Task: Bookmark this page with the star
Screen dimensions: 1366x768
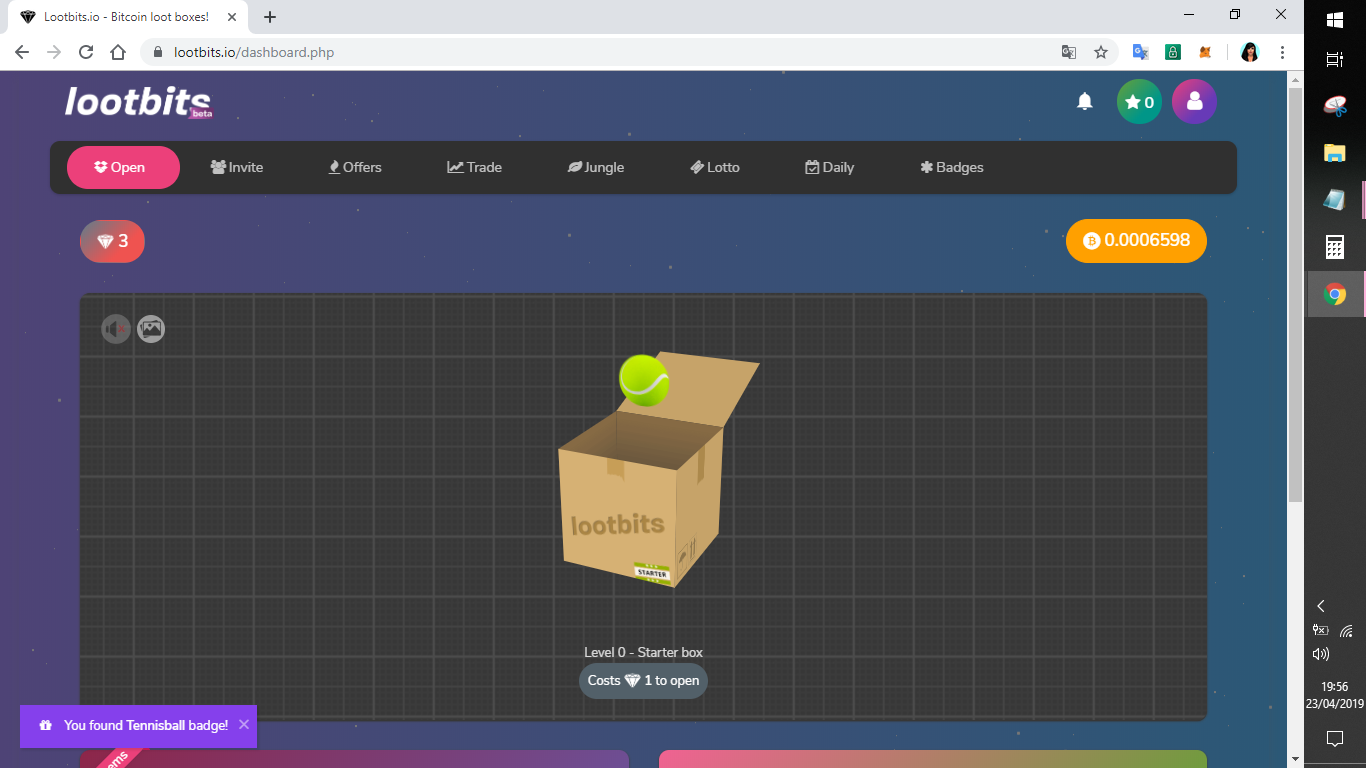Action: coord(1101,52)
